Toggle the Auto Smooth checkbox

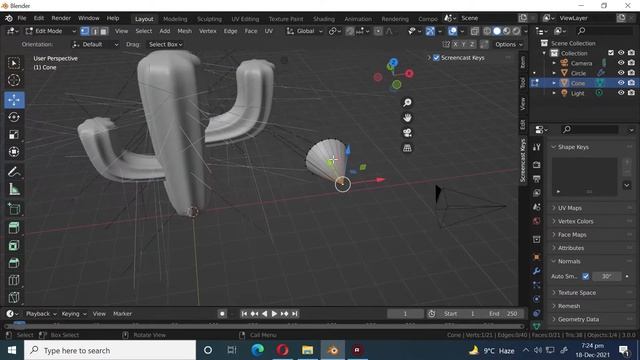[586, 276]
